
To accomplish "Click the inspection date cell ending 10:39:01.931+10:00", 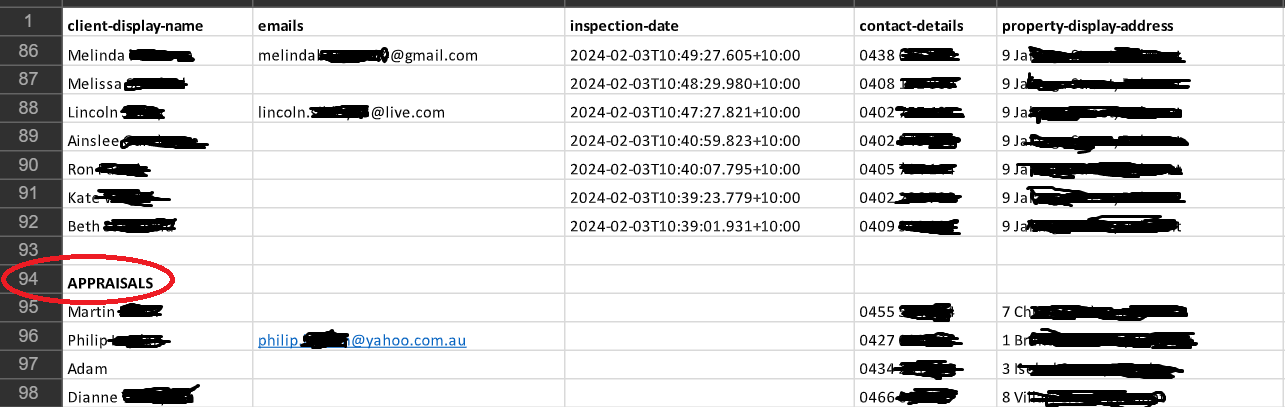I will click(685, 226).
